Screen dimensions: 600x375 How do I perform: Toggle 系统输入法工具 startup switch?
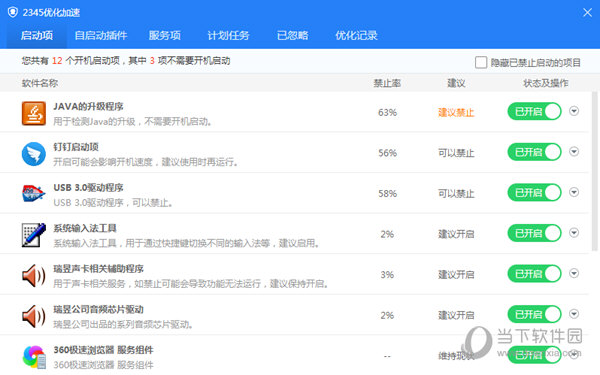click(534, 233)
